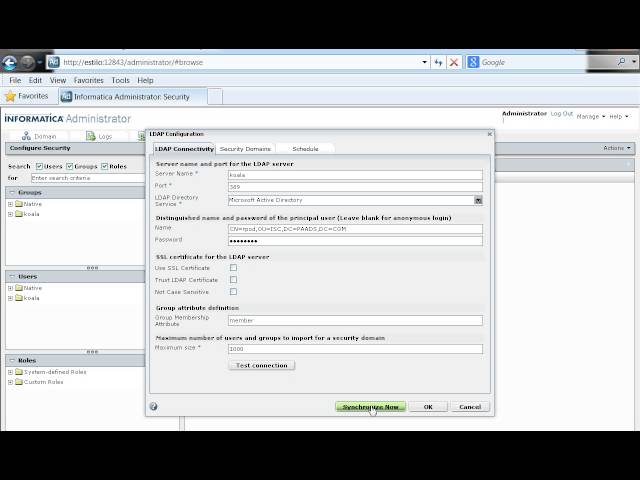Enable Use SSL Certificate checkbox

click(233, 268)
